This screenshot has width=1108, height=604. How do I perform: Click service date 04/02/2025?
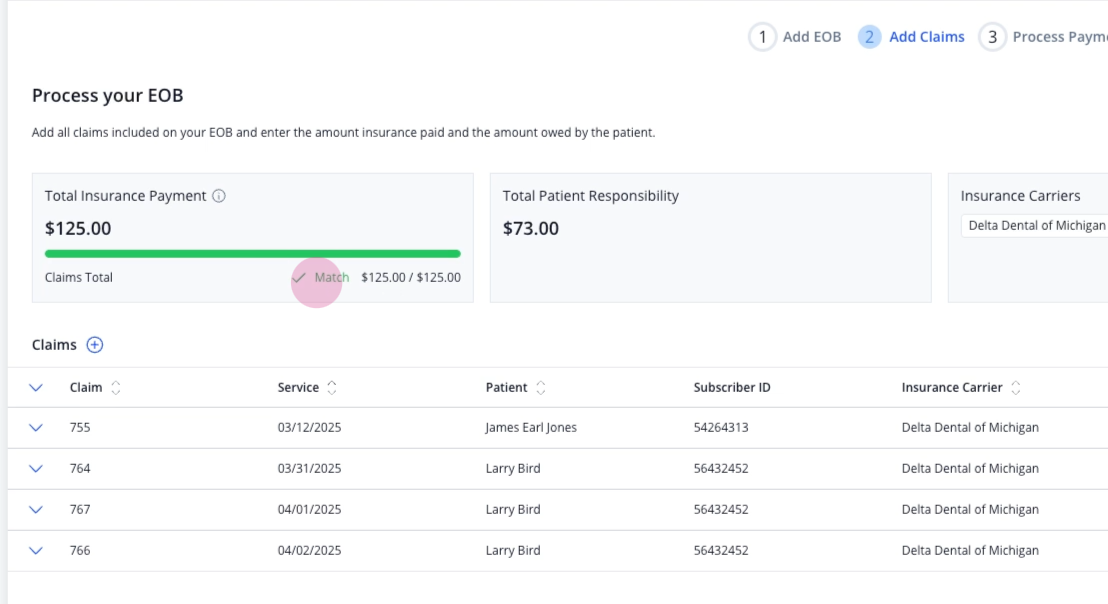point(310,550)
